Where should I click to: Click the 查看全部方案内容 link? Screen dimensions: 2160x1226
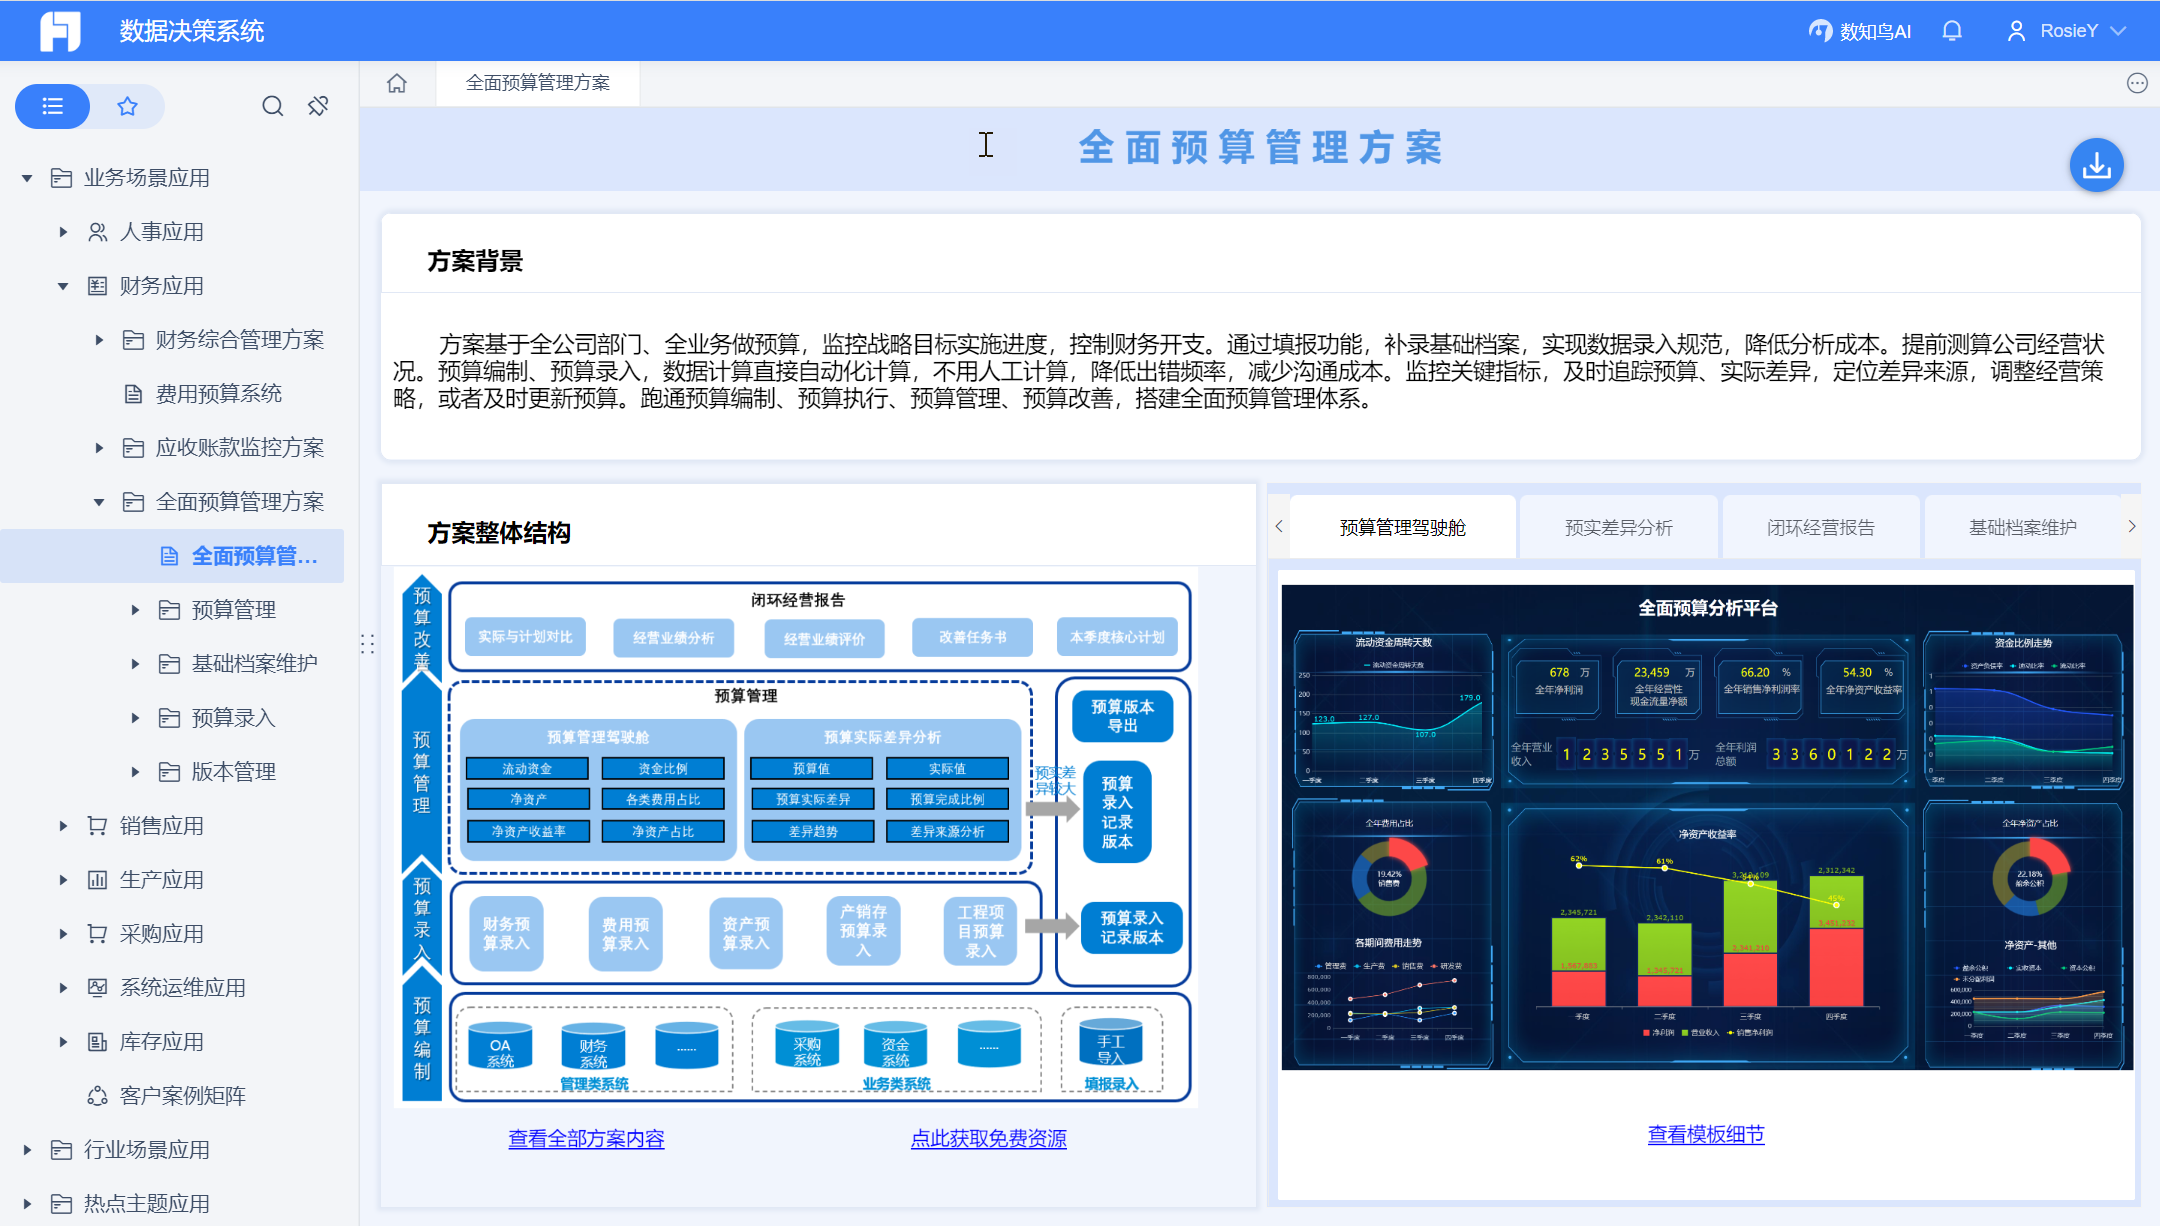[586, 1138]
